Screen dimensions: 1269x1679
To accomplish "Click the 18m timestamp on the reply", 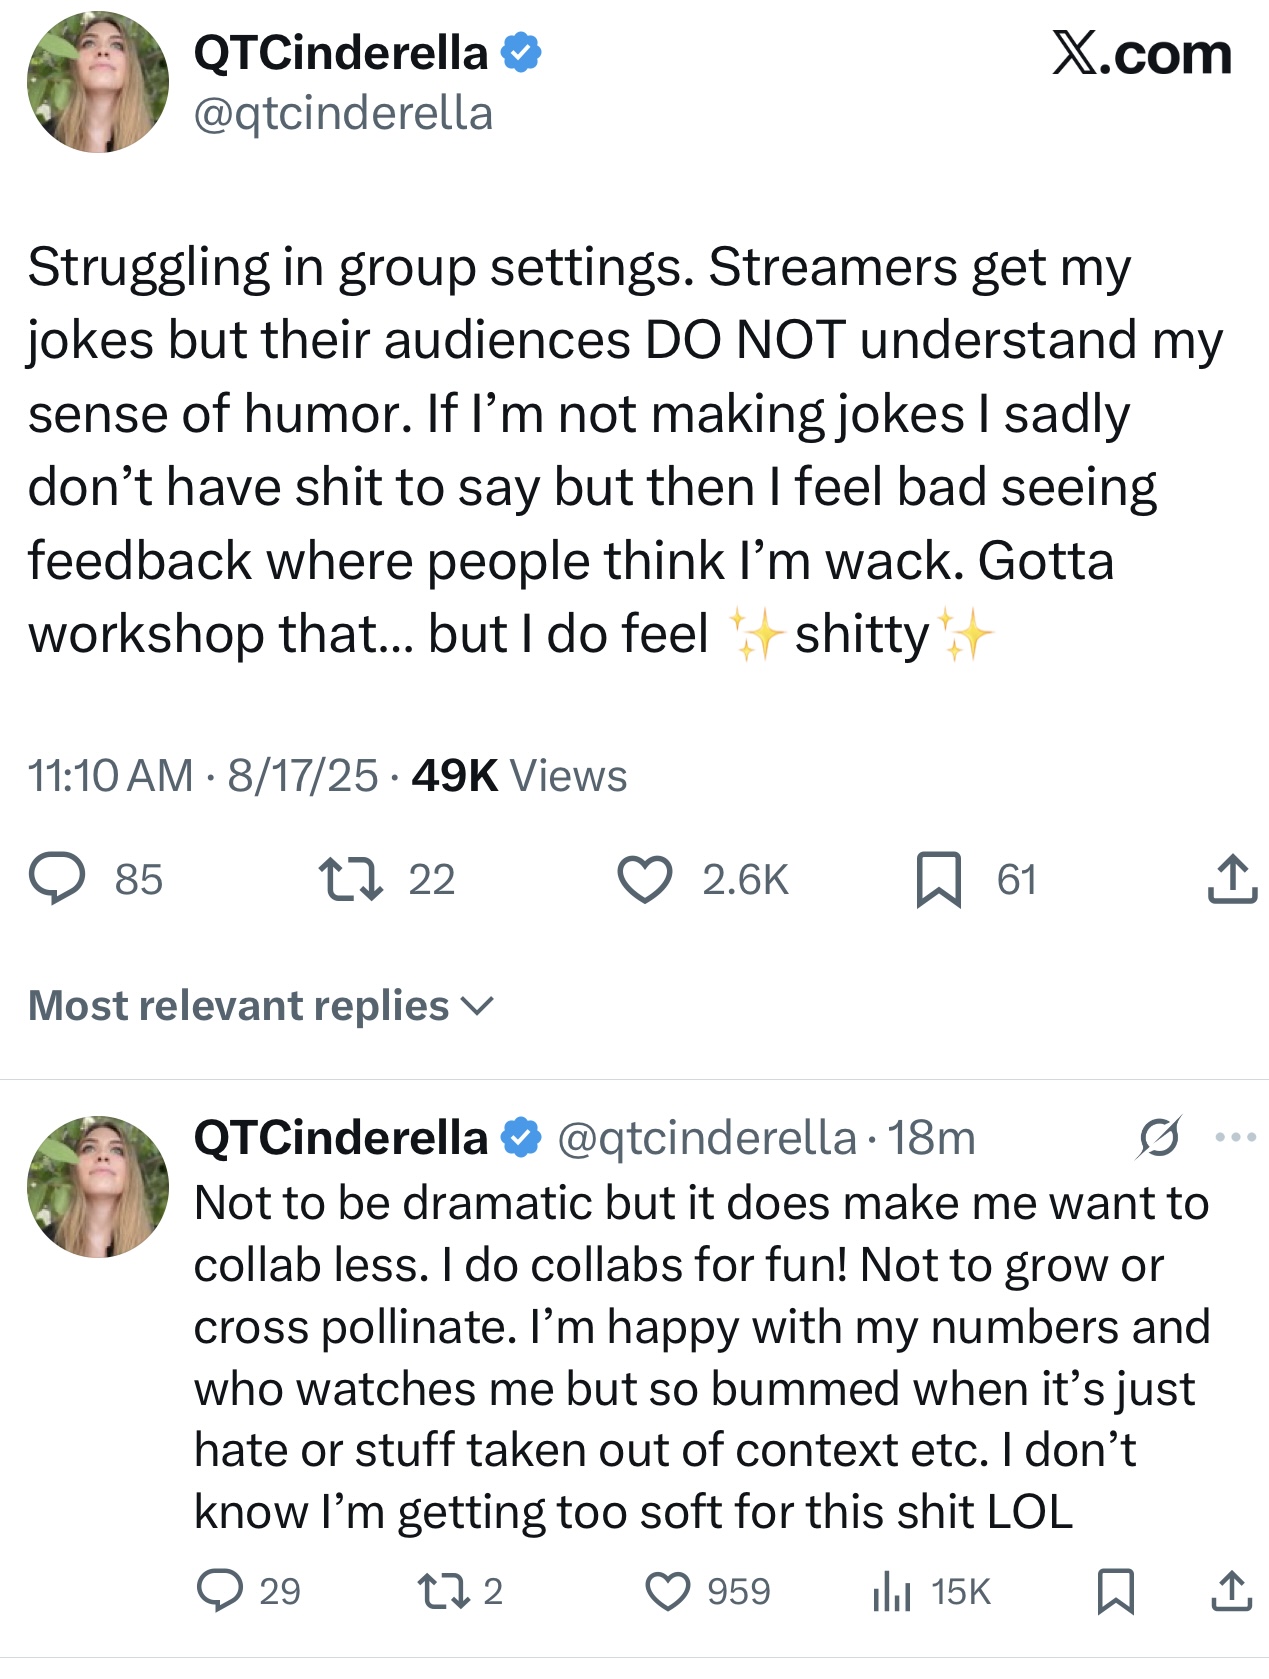I will tap(931, 1138).
